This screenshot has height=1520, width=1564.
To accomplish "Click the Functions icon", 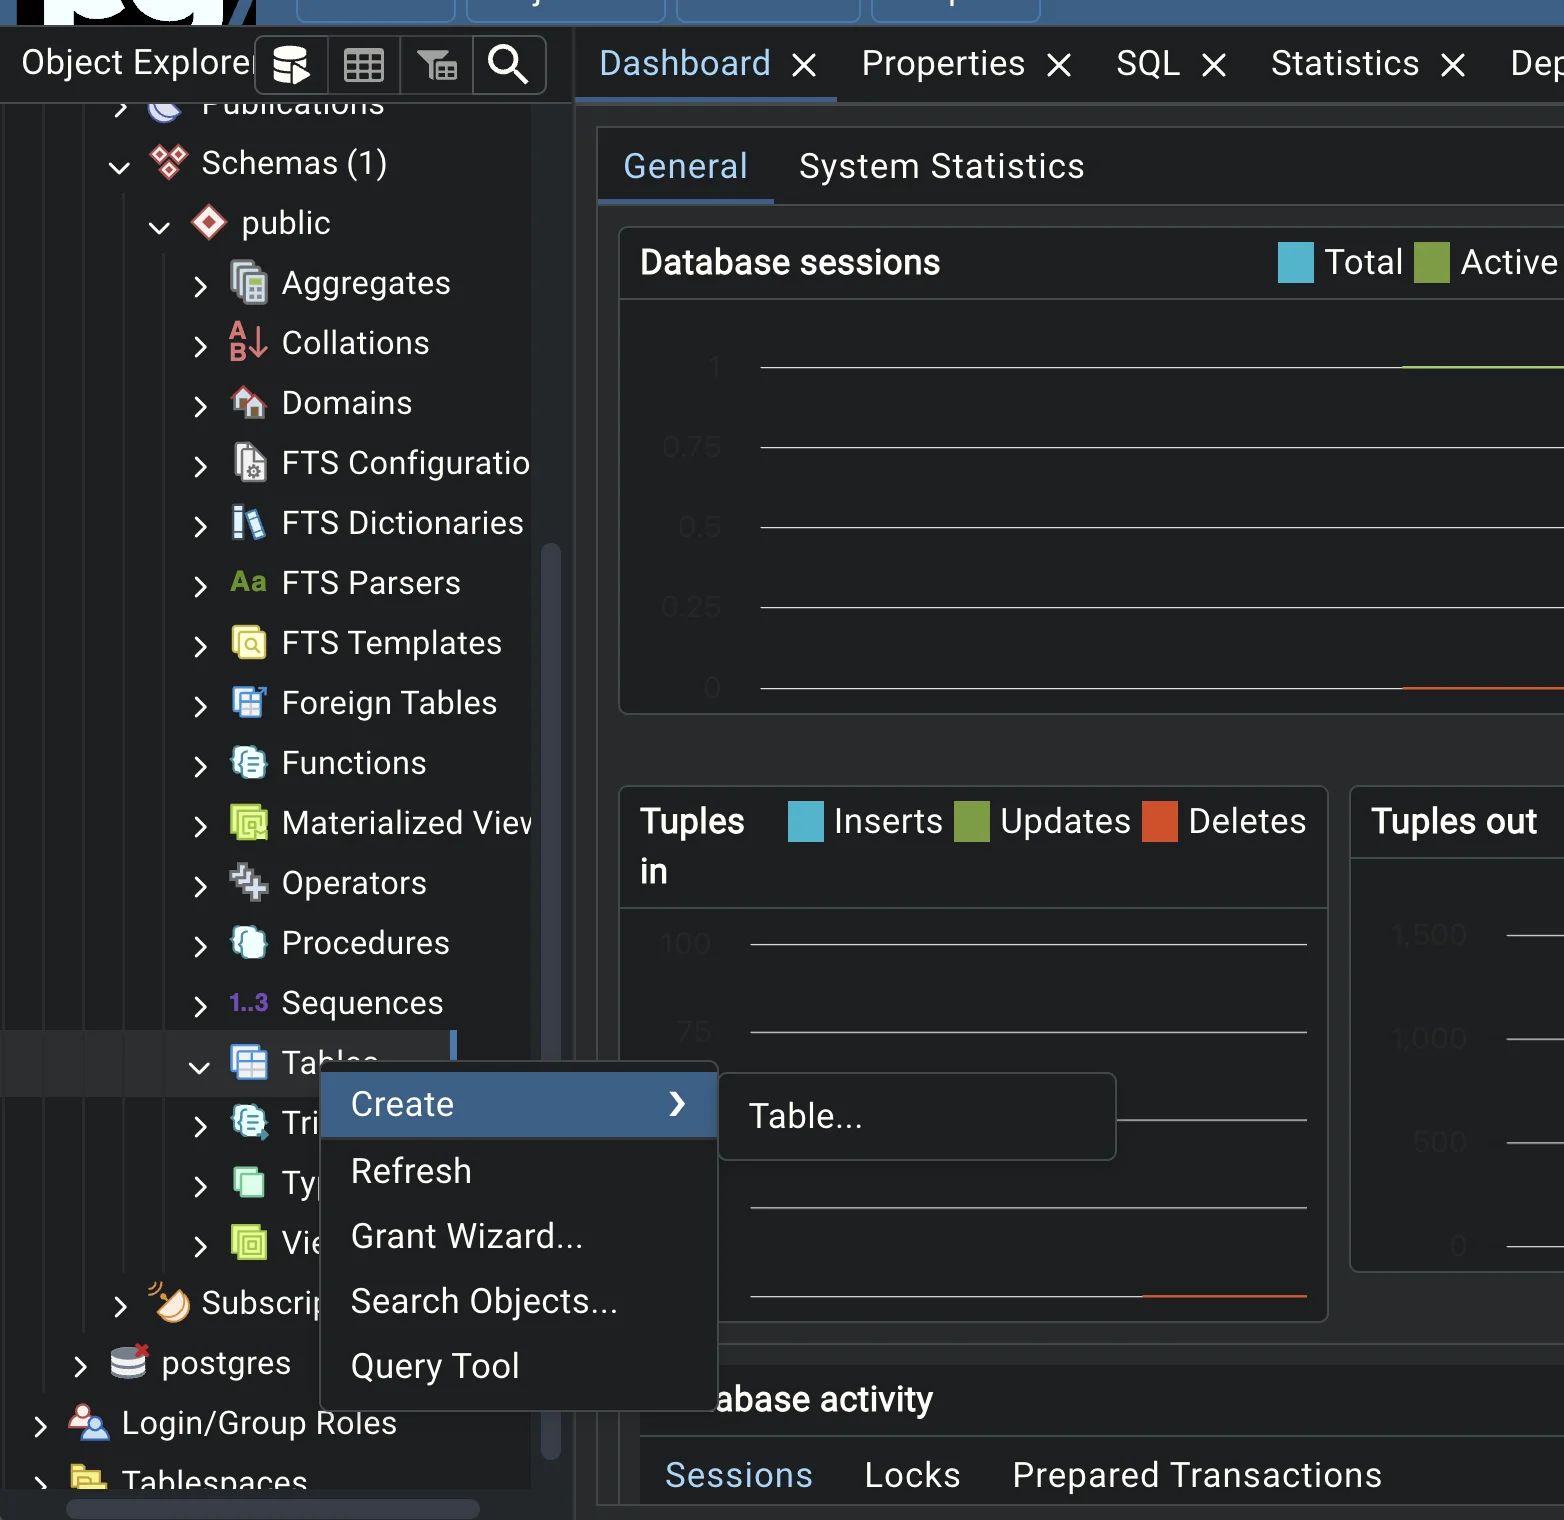I will (x=249, y=762).
